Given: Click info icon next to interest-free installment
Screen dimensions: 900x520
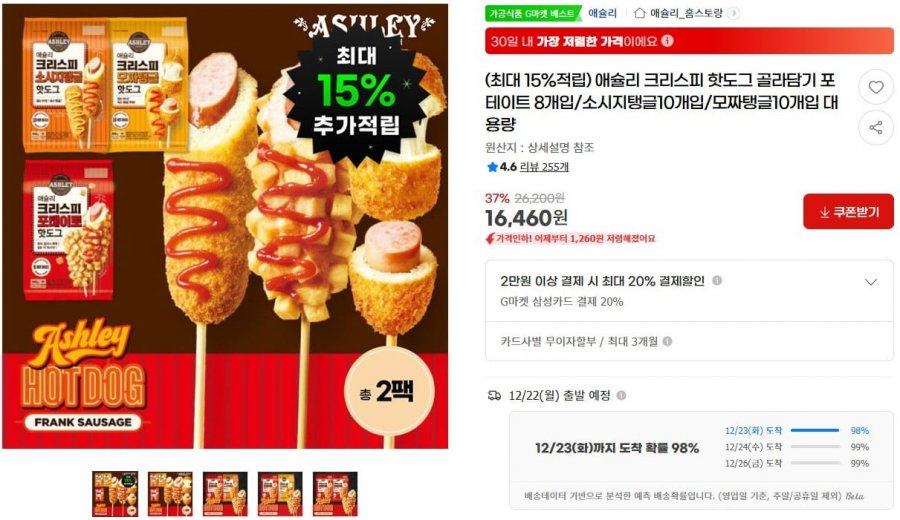Looking at the screenshot, I should (x=667, y=342).
